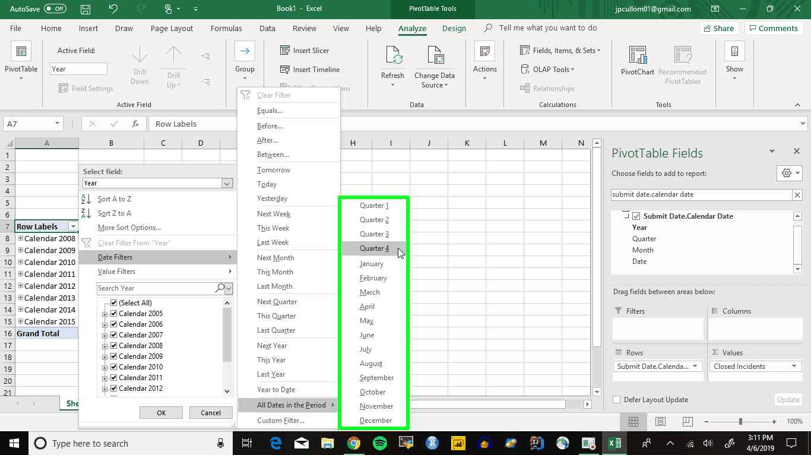
Task: Open Chrome from the taskbar
Action: (x=354, y=444)
